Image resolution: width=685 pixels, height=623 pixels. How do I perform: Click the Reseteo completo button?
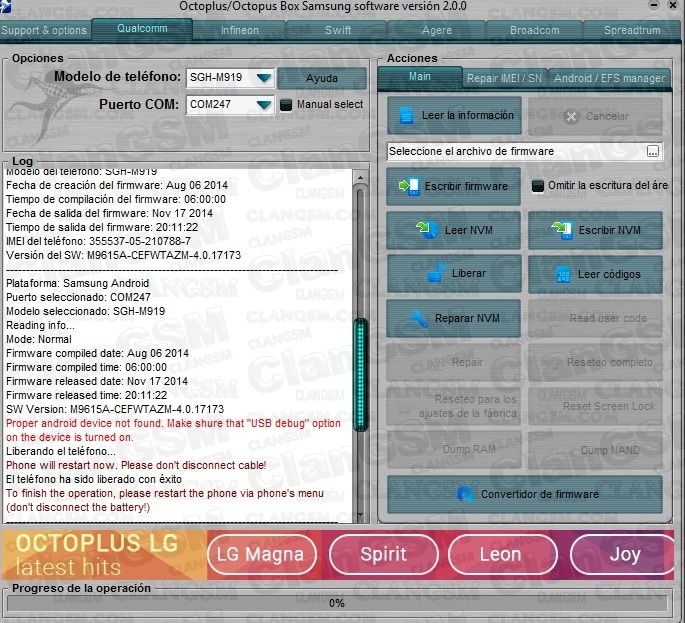[595, 362]
